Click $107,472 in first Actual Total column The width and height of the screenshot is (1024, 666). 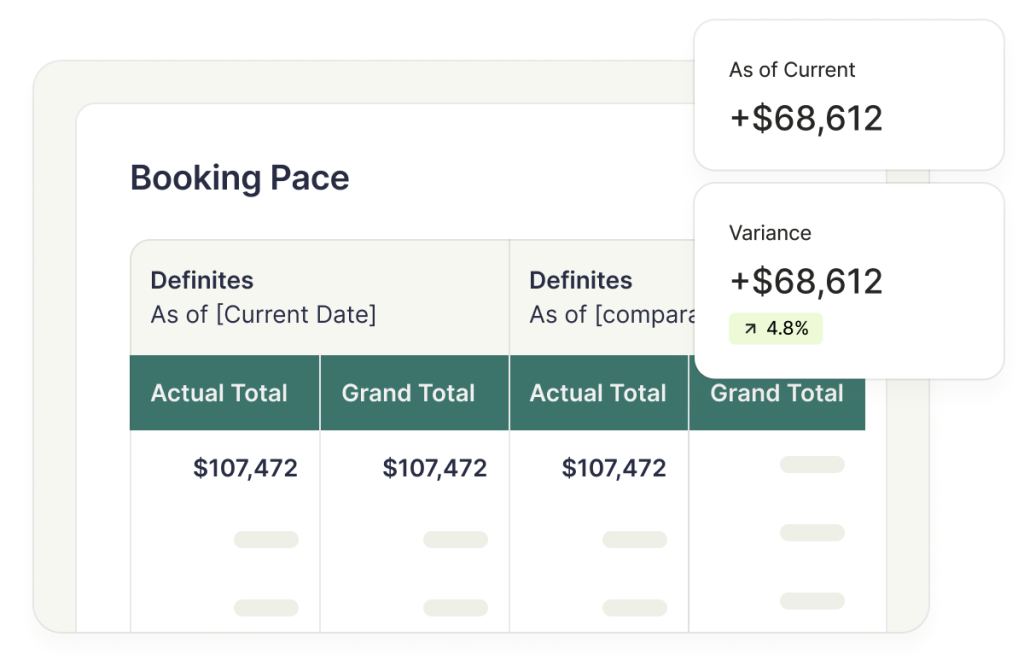(246, 468)
